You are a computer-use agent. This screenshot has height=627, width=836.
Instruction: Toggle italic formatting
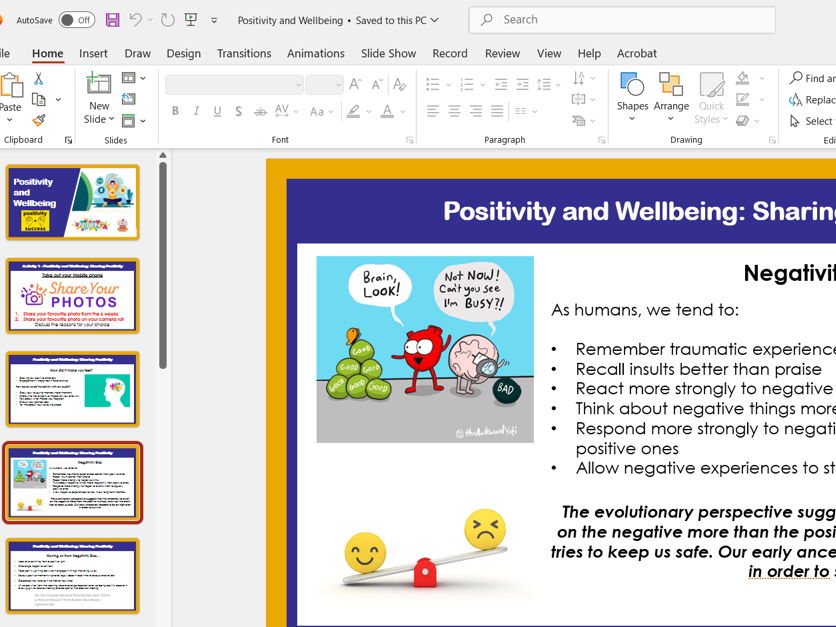[x=196, y=110]
